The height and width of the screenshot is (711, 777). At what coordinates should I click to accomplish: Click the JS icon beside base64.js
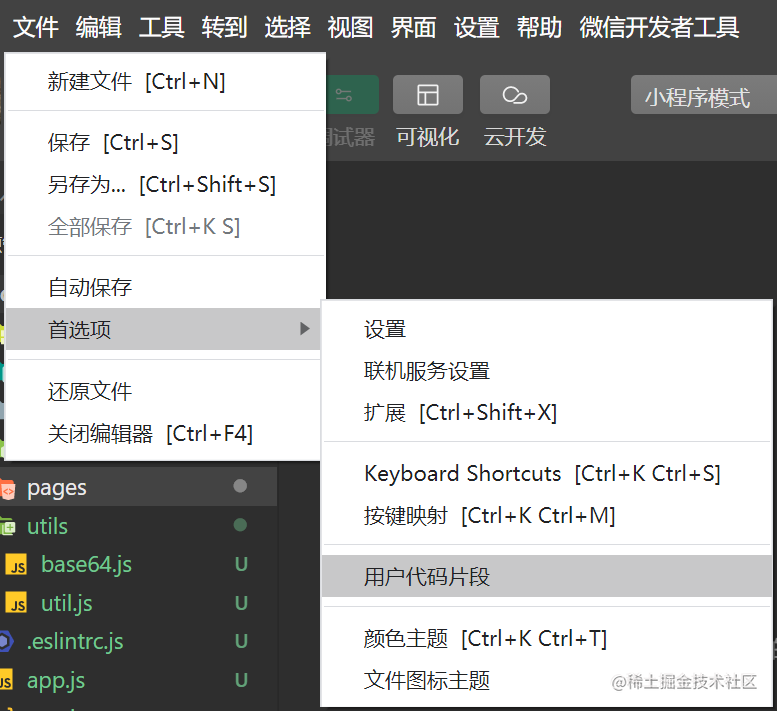[16, 565]
